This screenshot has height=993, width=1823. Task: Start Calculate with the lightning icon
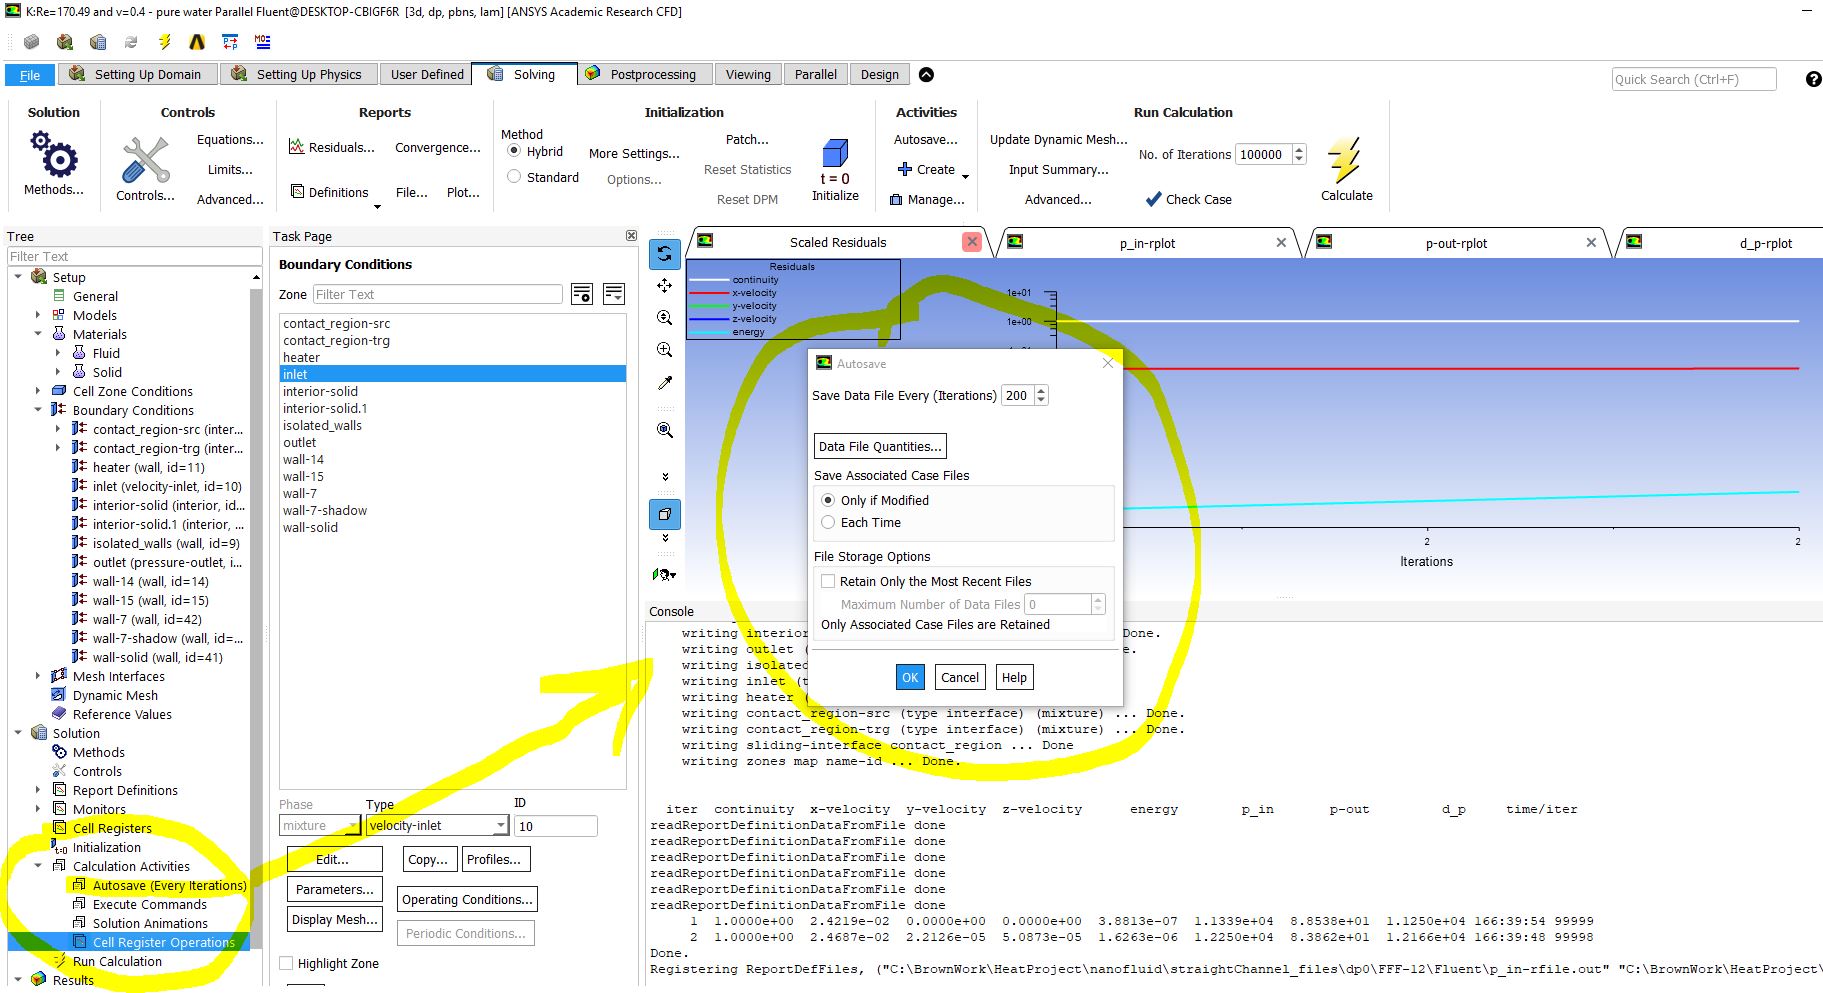1345,160
